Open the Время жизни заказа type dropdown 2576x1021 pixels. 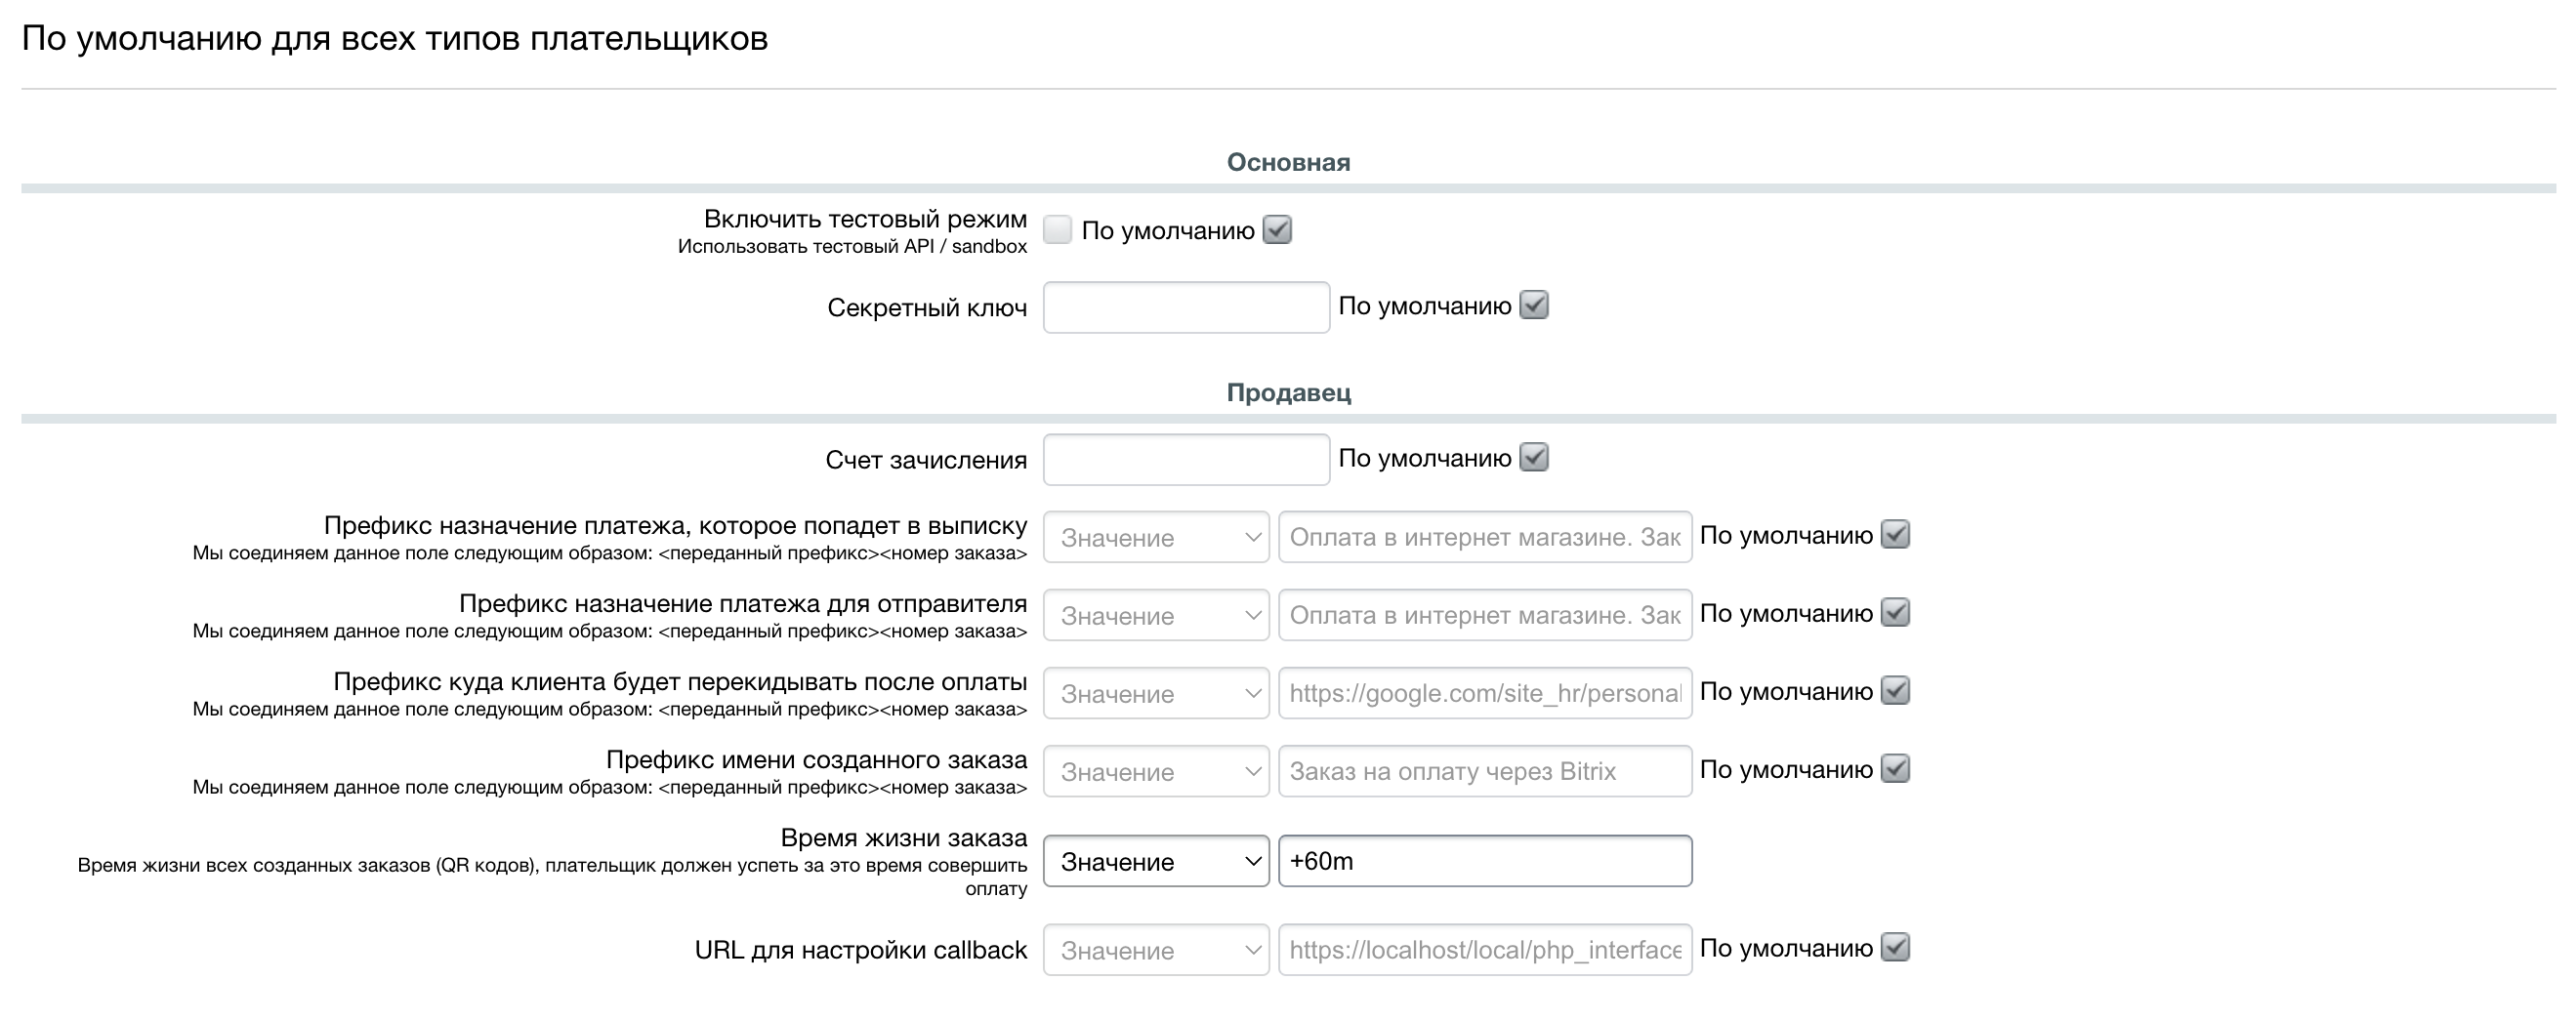pos(1156,861)
